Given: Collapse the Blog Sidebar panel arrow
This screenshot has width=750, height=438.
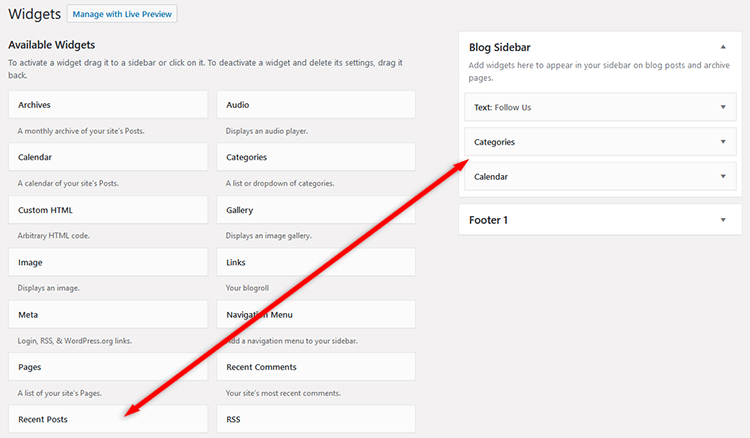Looking at the screenshot, I should tap(723, 47).
